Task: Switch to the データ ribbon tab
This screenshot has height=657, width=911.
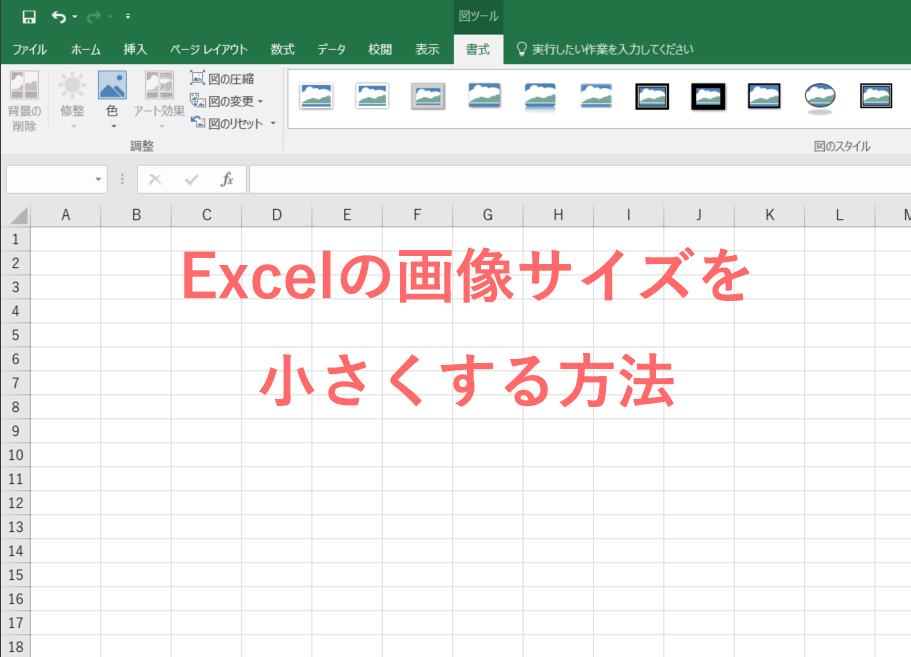Action: 330,48
